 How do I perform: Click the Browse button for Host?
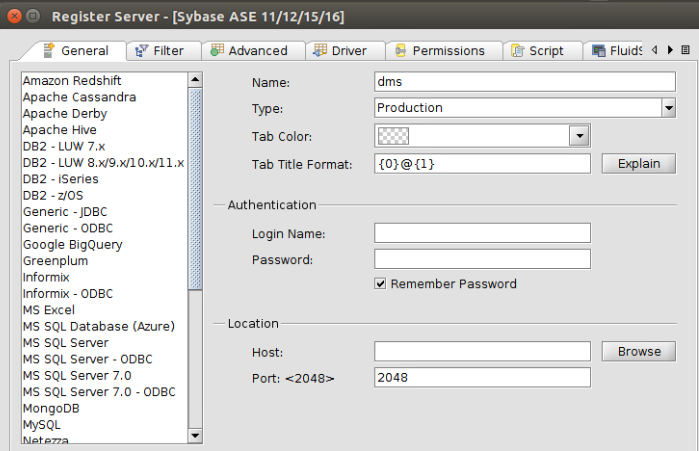click(638, 351)
